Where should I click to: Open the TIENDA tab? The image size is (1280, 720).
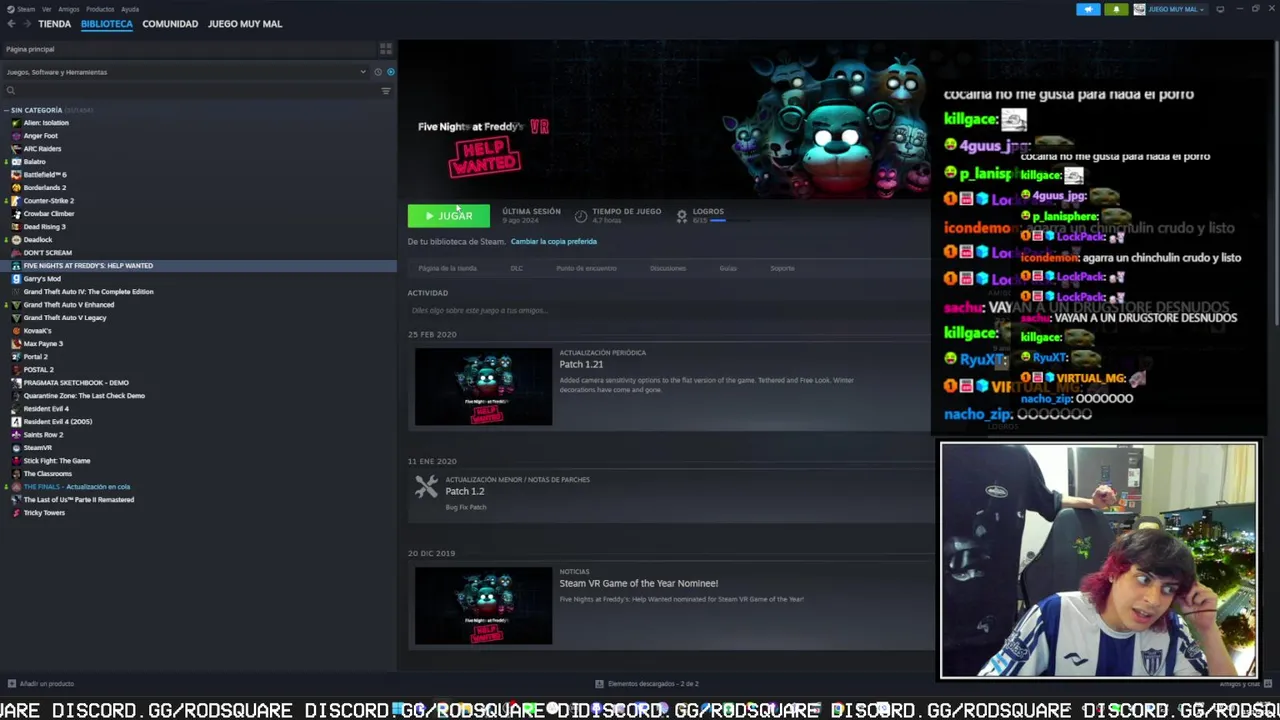[x=54, y=24]
